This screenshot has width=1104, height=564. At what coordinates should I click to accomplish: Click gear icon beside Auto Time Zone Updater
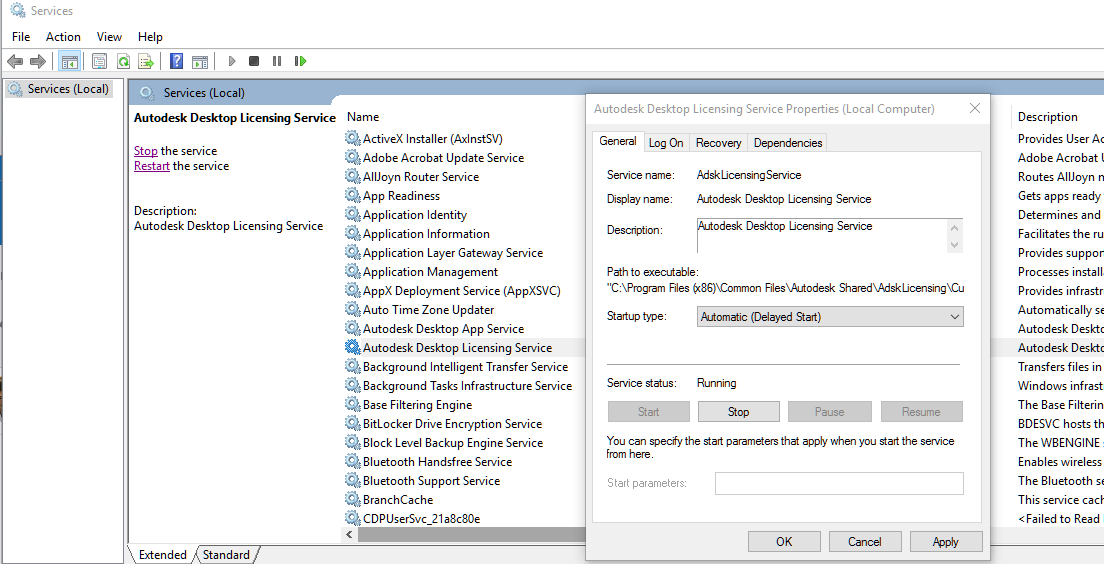(352, 310)
